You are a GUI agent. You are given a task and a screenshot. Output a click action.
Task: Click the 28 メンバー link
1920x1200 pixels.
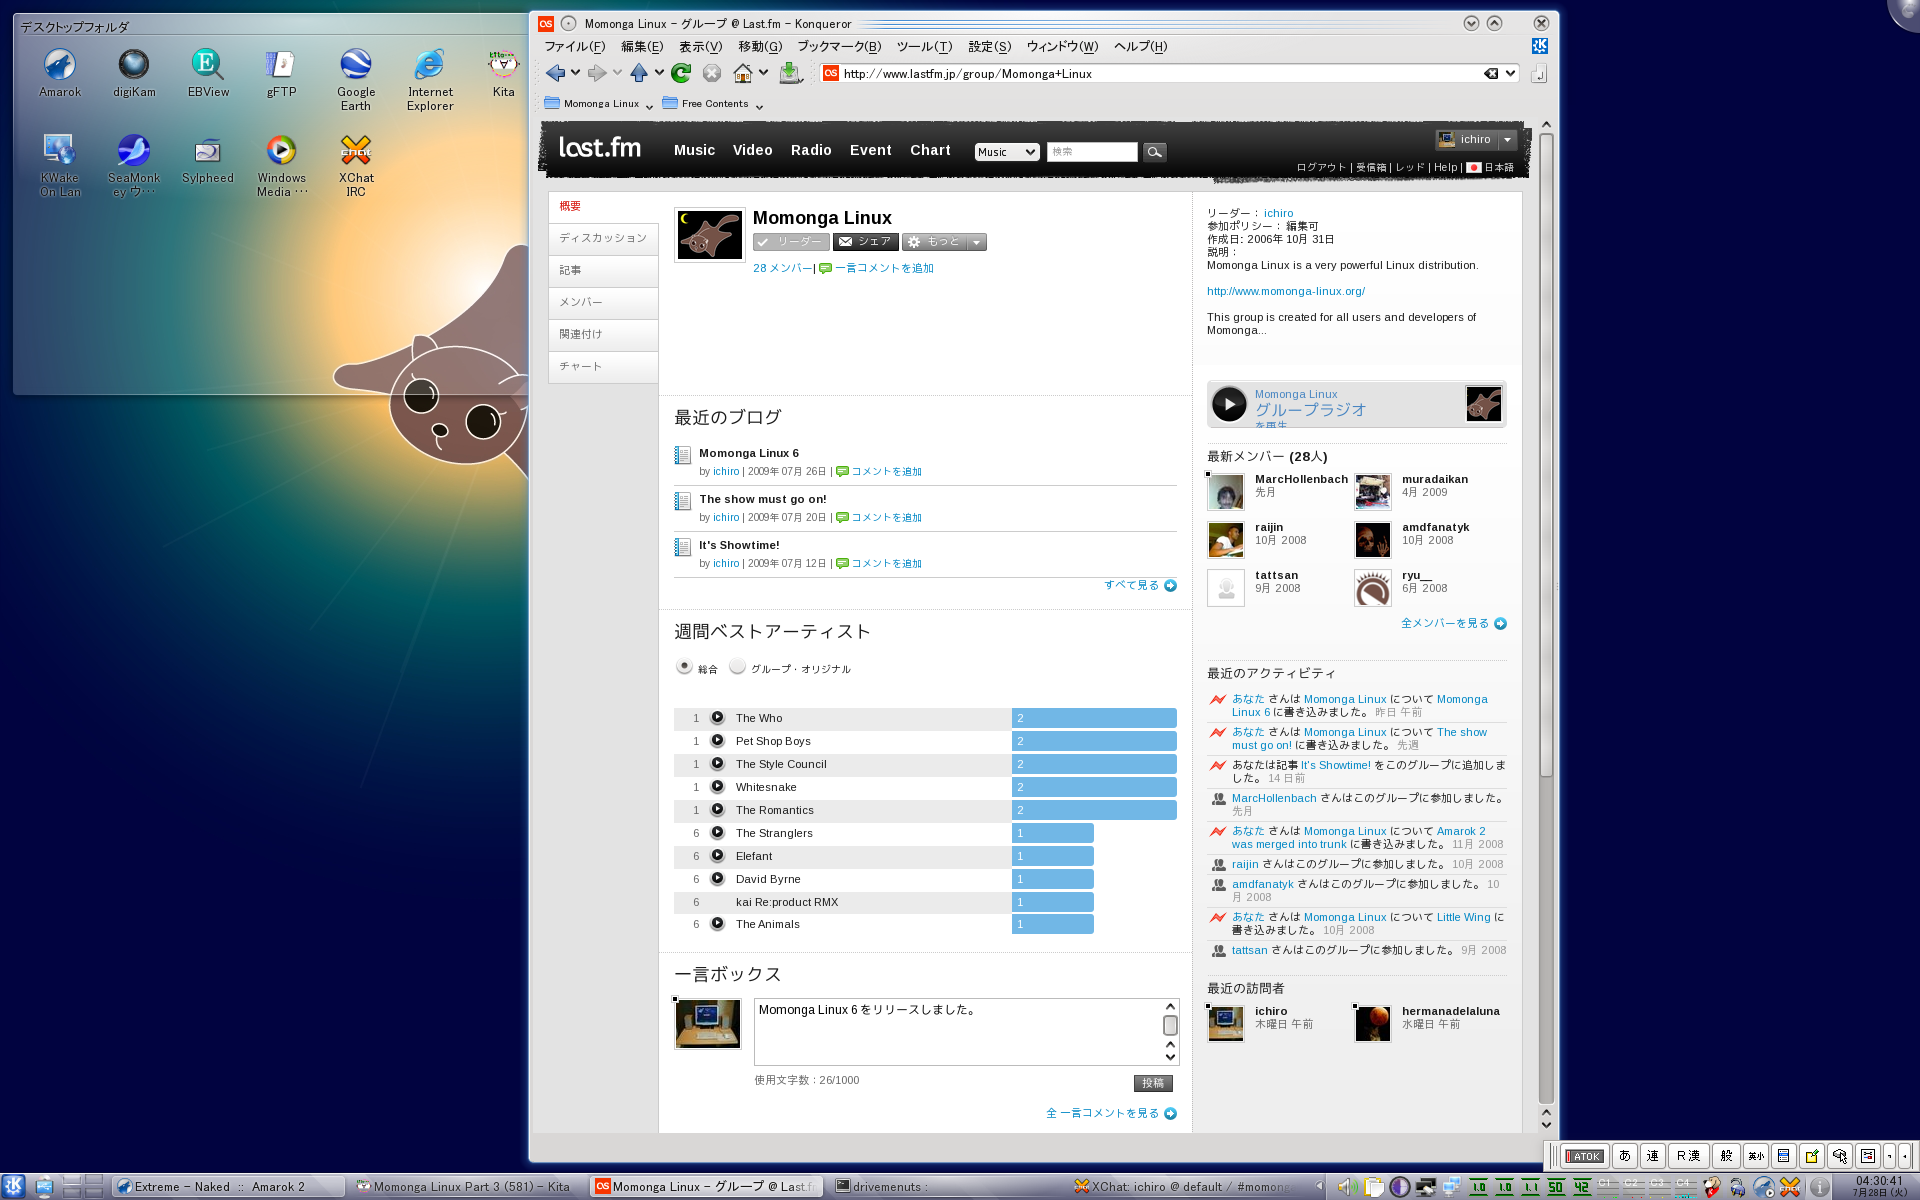pyautogui.click(x=782, y=268)
